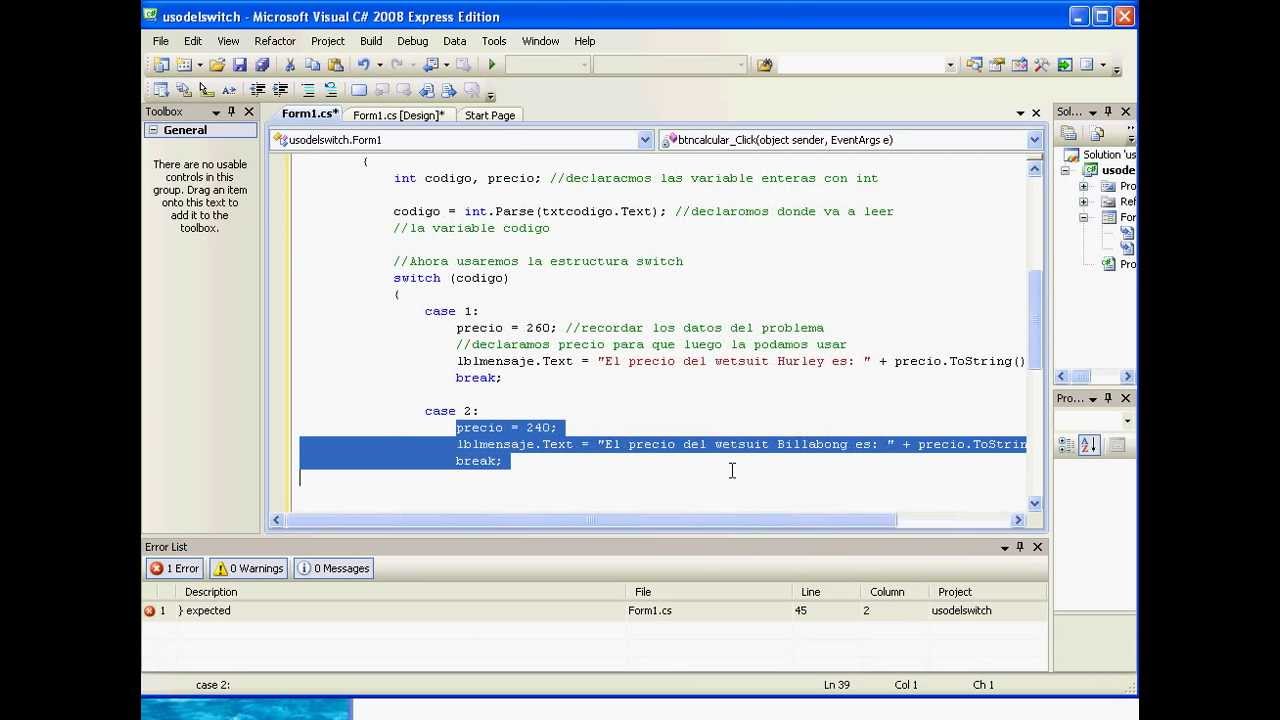Select the '} expected' error row
Image resolution: width=1280 pixels, height=720 pixels.
[595, 610]
